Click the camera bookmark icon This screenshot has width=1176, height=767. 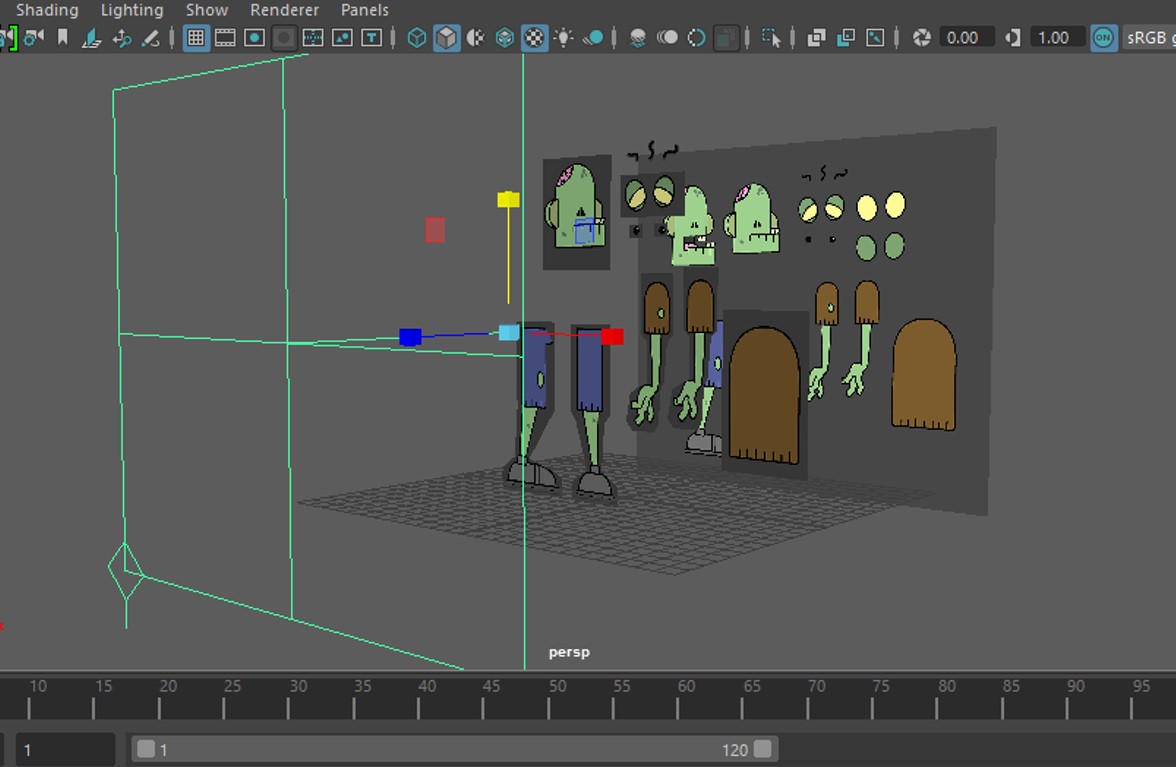63,38
